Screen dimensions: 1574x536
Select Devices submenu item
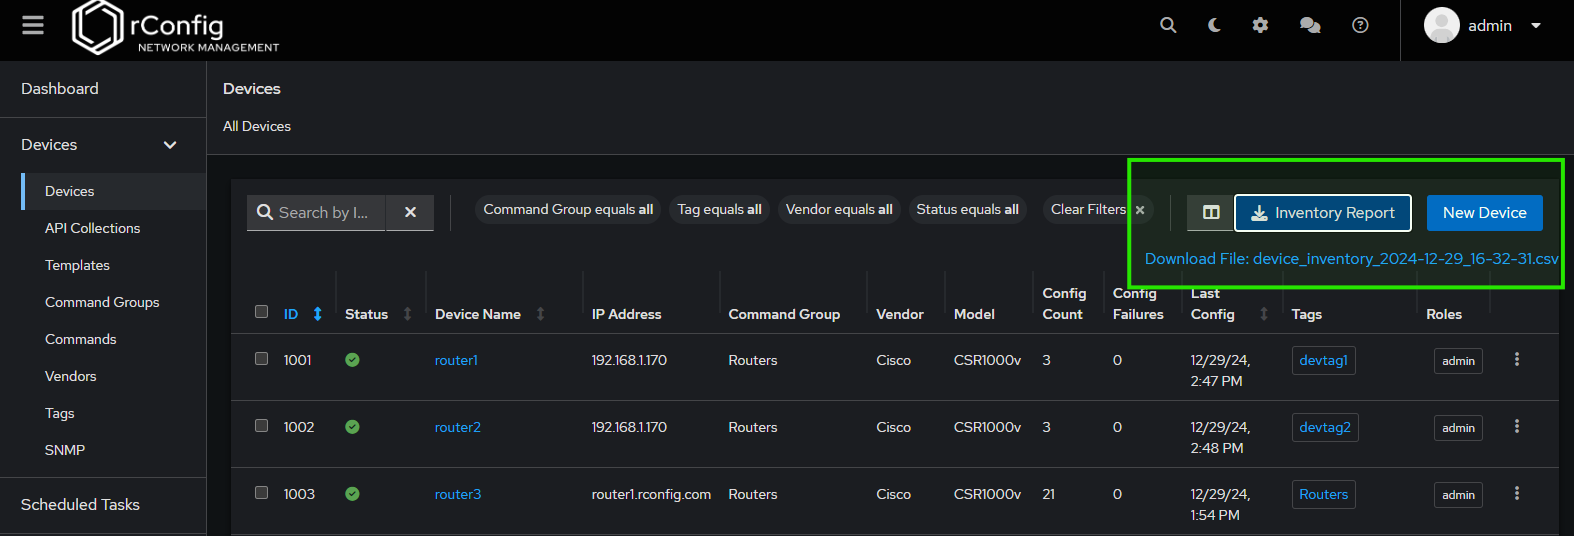[x=113, y=191]
